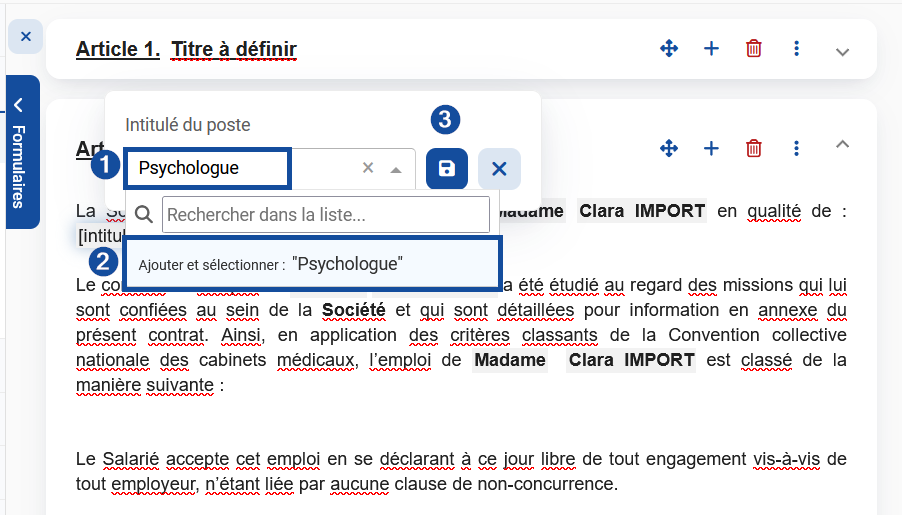
Task: Click the move icon for Article 1
Action: click(x=669, y=48)
